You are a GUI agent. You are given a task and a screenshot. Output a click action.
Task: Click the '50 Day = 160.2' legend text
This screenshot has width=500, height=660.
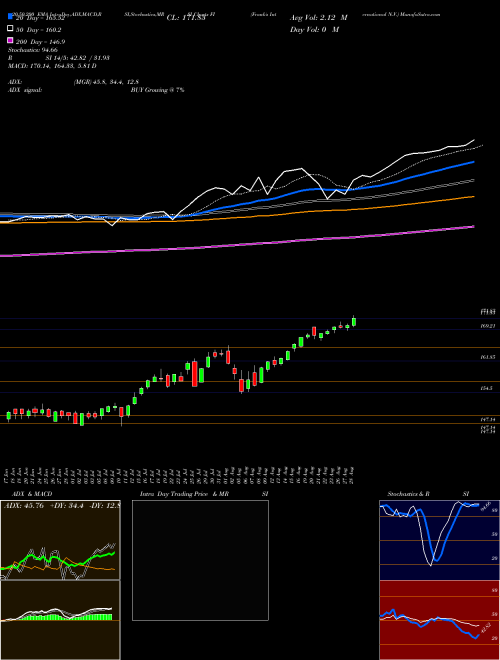[x=38, y=30]
